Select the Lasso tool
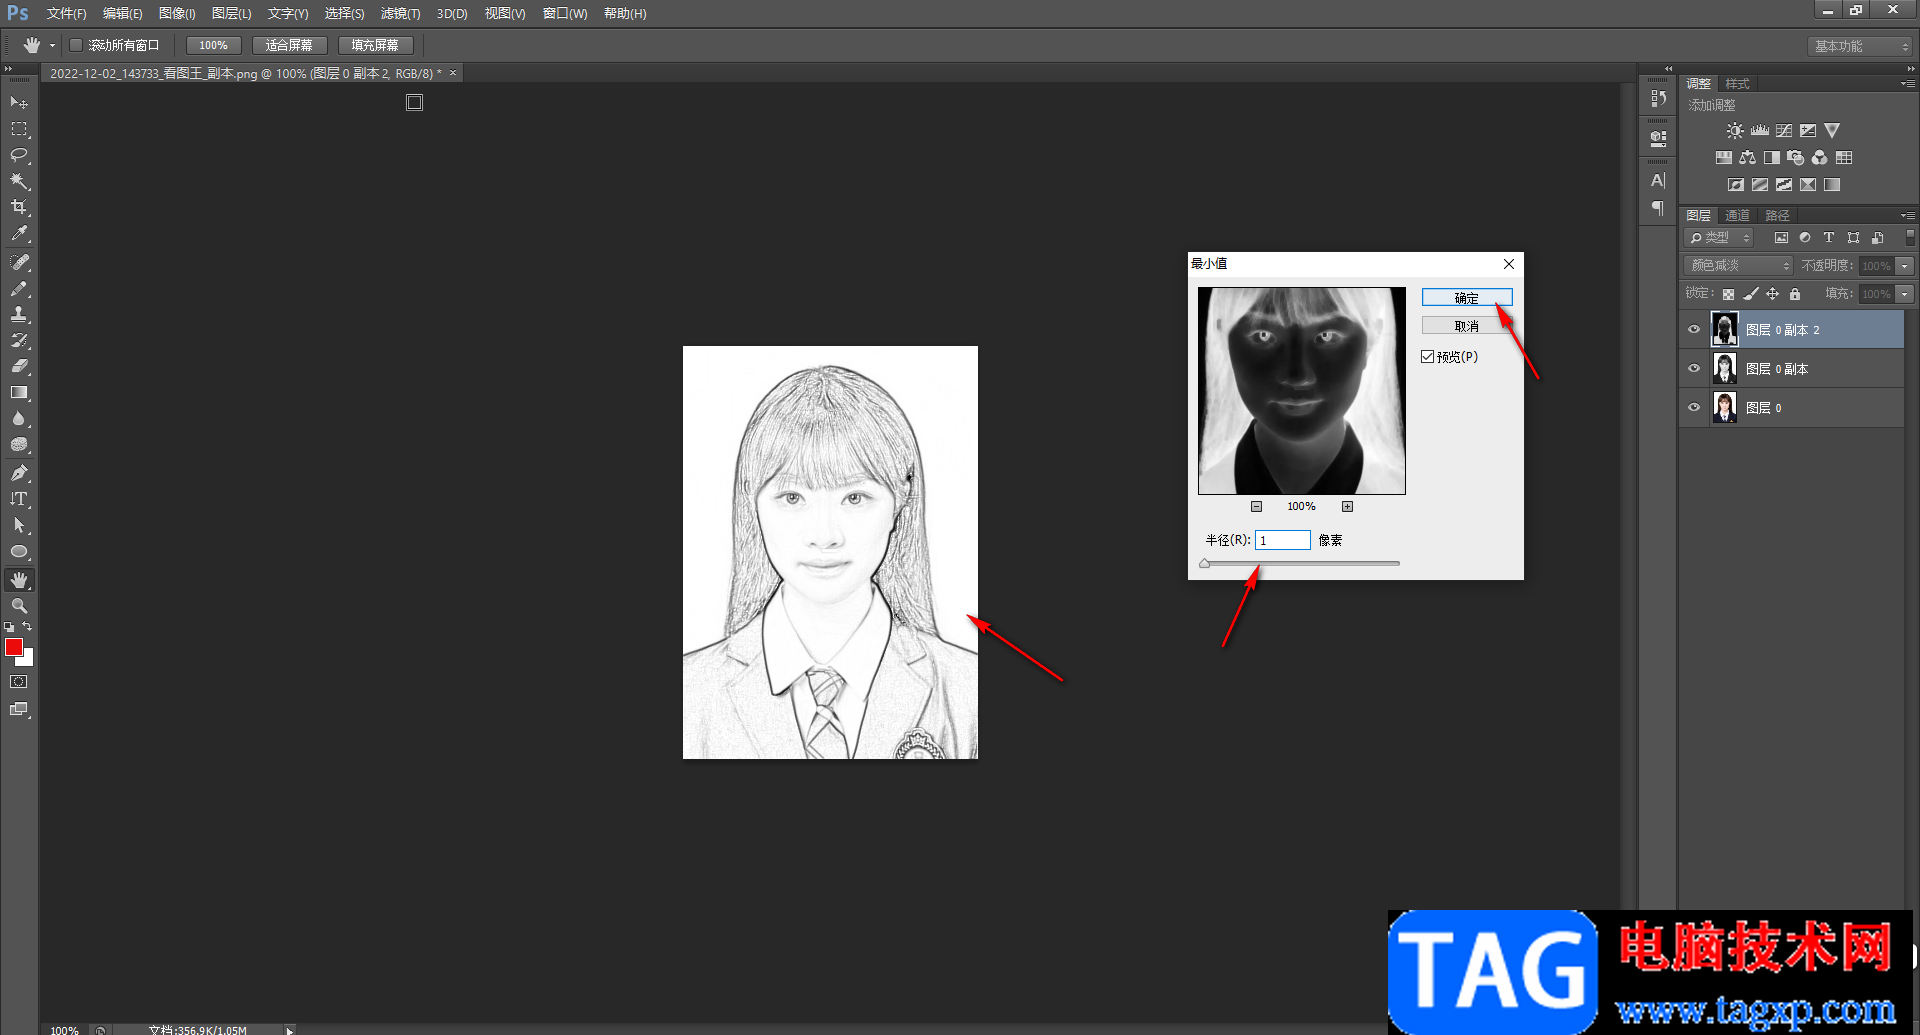Image resolution: width=1920 pixels, height=1035 pixels. click(x=19, y=155)
